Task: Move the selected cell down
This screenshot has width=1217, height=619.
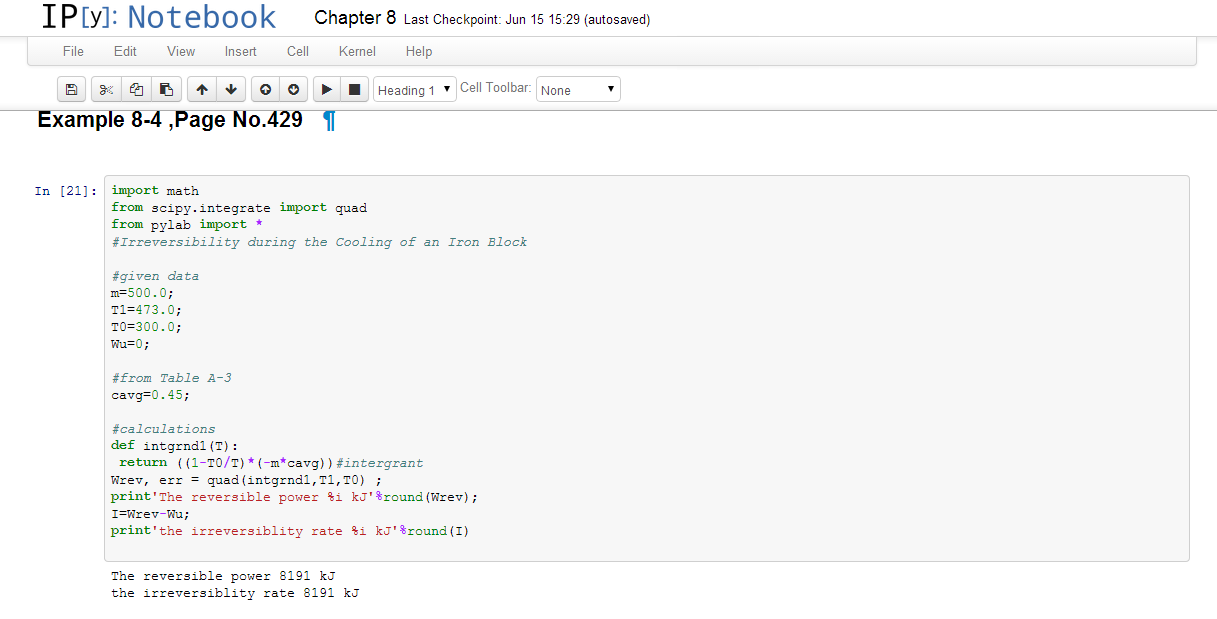Action: (231, 90)
